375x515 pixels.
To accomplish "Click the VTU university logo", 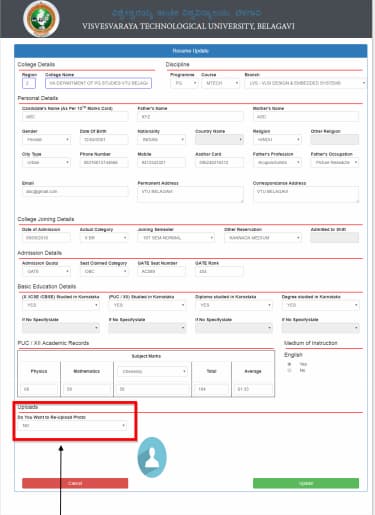I will [41, 19].
